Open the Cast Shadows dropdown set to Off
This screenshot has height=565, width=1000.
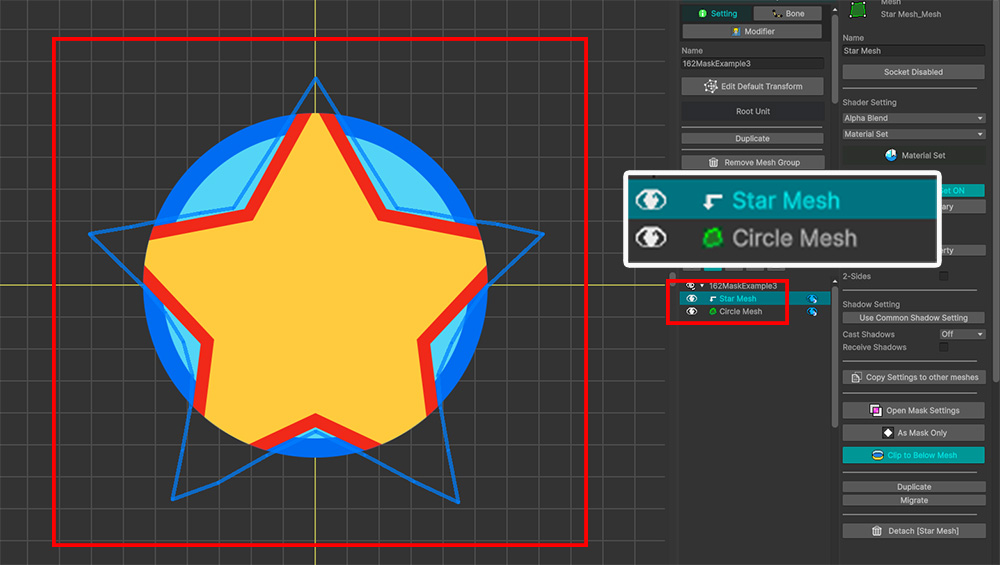click(x=962, y=334)
